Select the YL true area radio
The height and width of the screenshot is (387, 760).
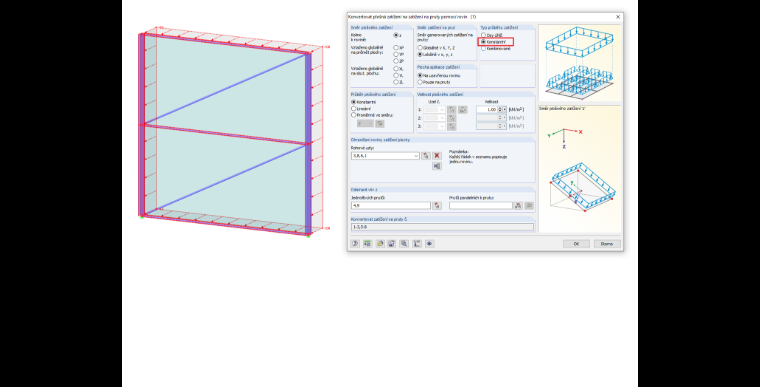coord(396,75)
